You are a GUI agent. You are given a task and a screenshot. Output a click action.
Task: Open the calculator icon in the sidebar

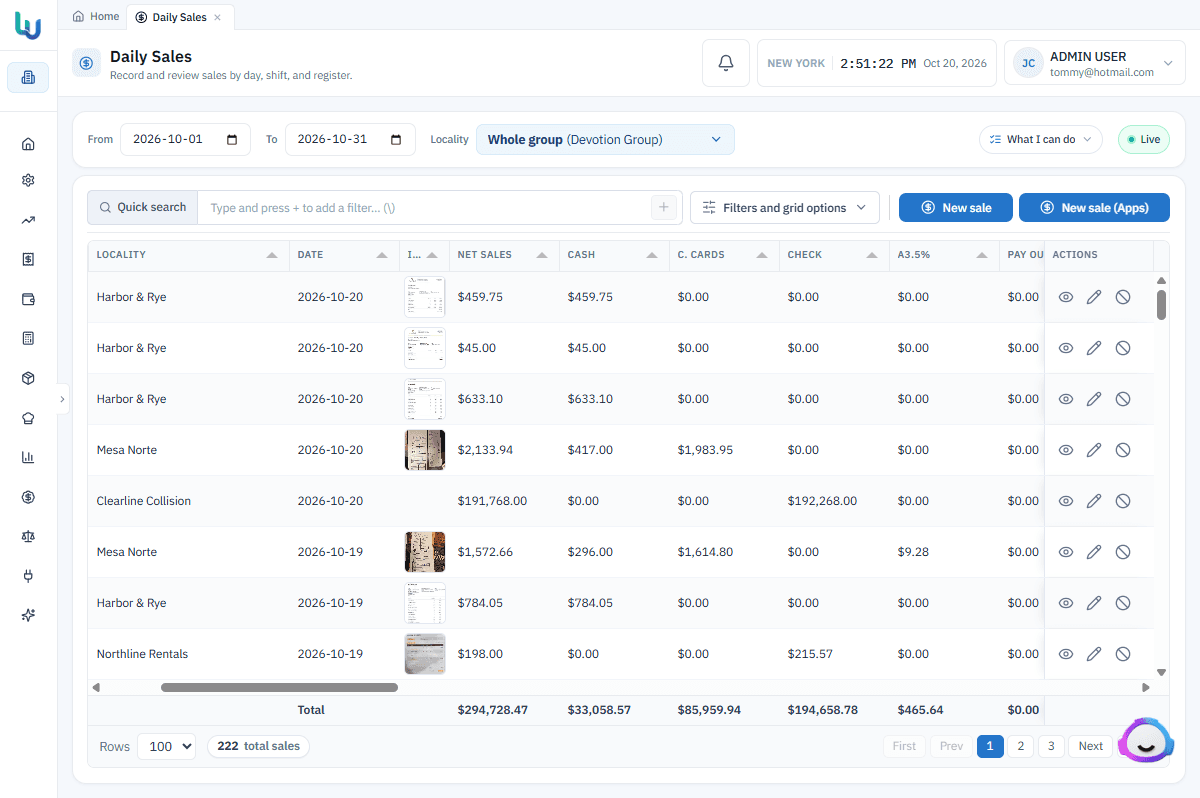[x=28, y=338]
